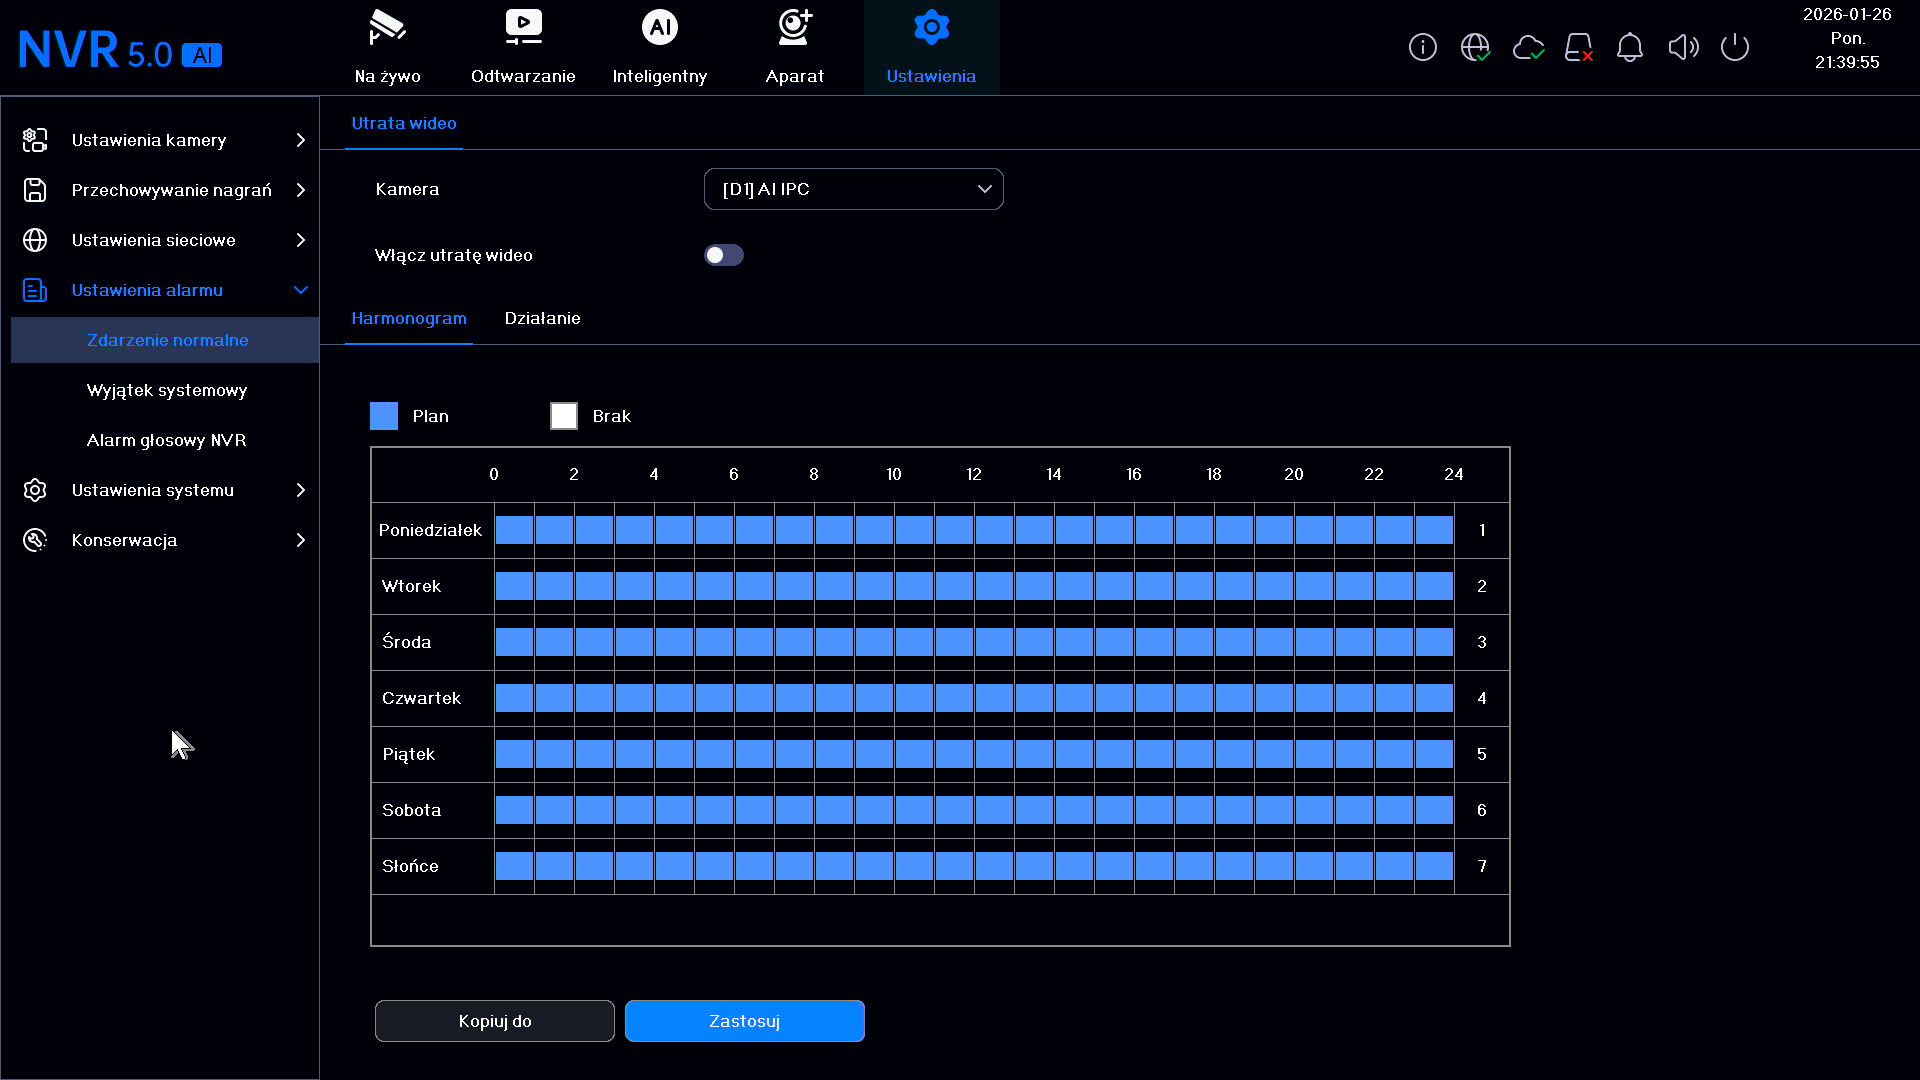1920x1080 pixels.
Task: Open Odtwarzanie playback section
Action: pyautogui.click(x=523, y=48)
